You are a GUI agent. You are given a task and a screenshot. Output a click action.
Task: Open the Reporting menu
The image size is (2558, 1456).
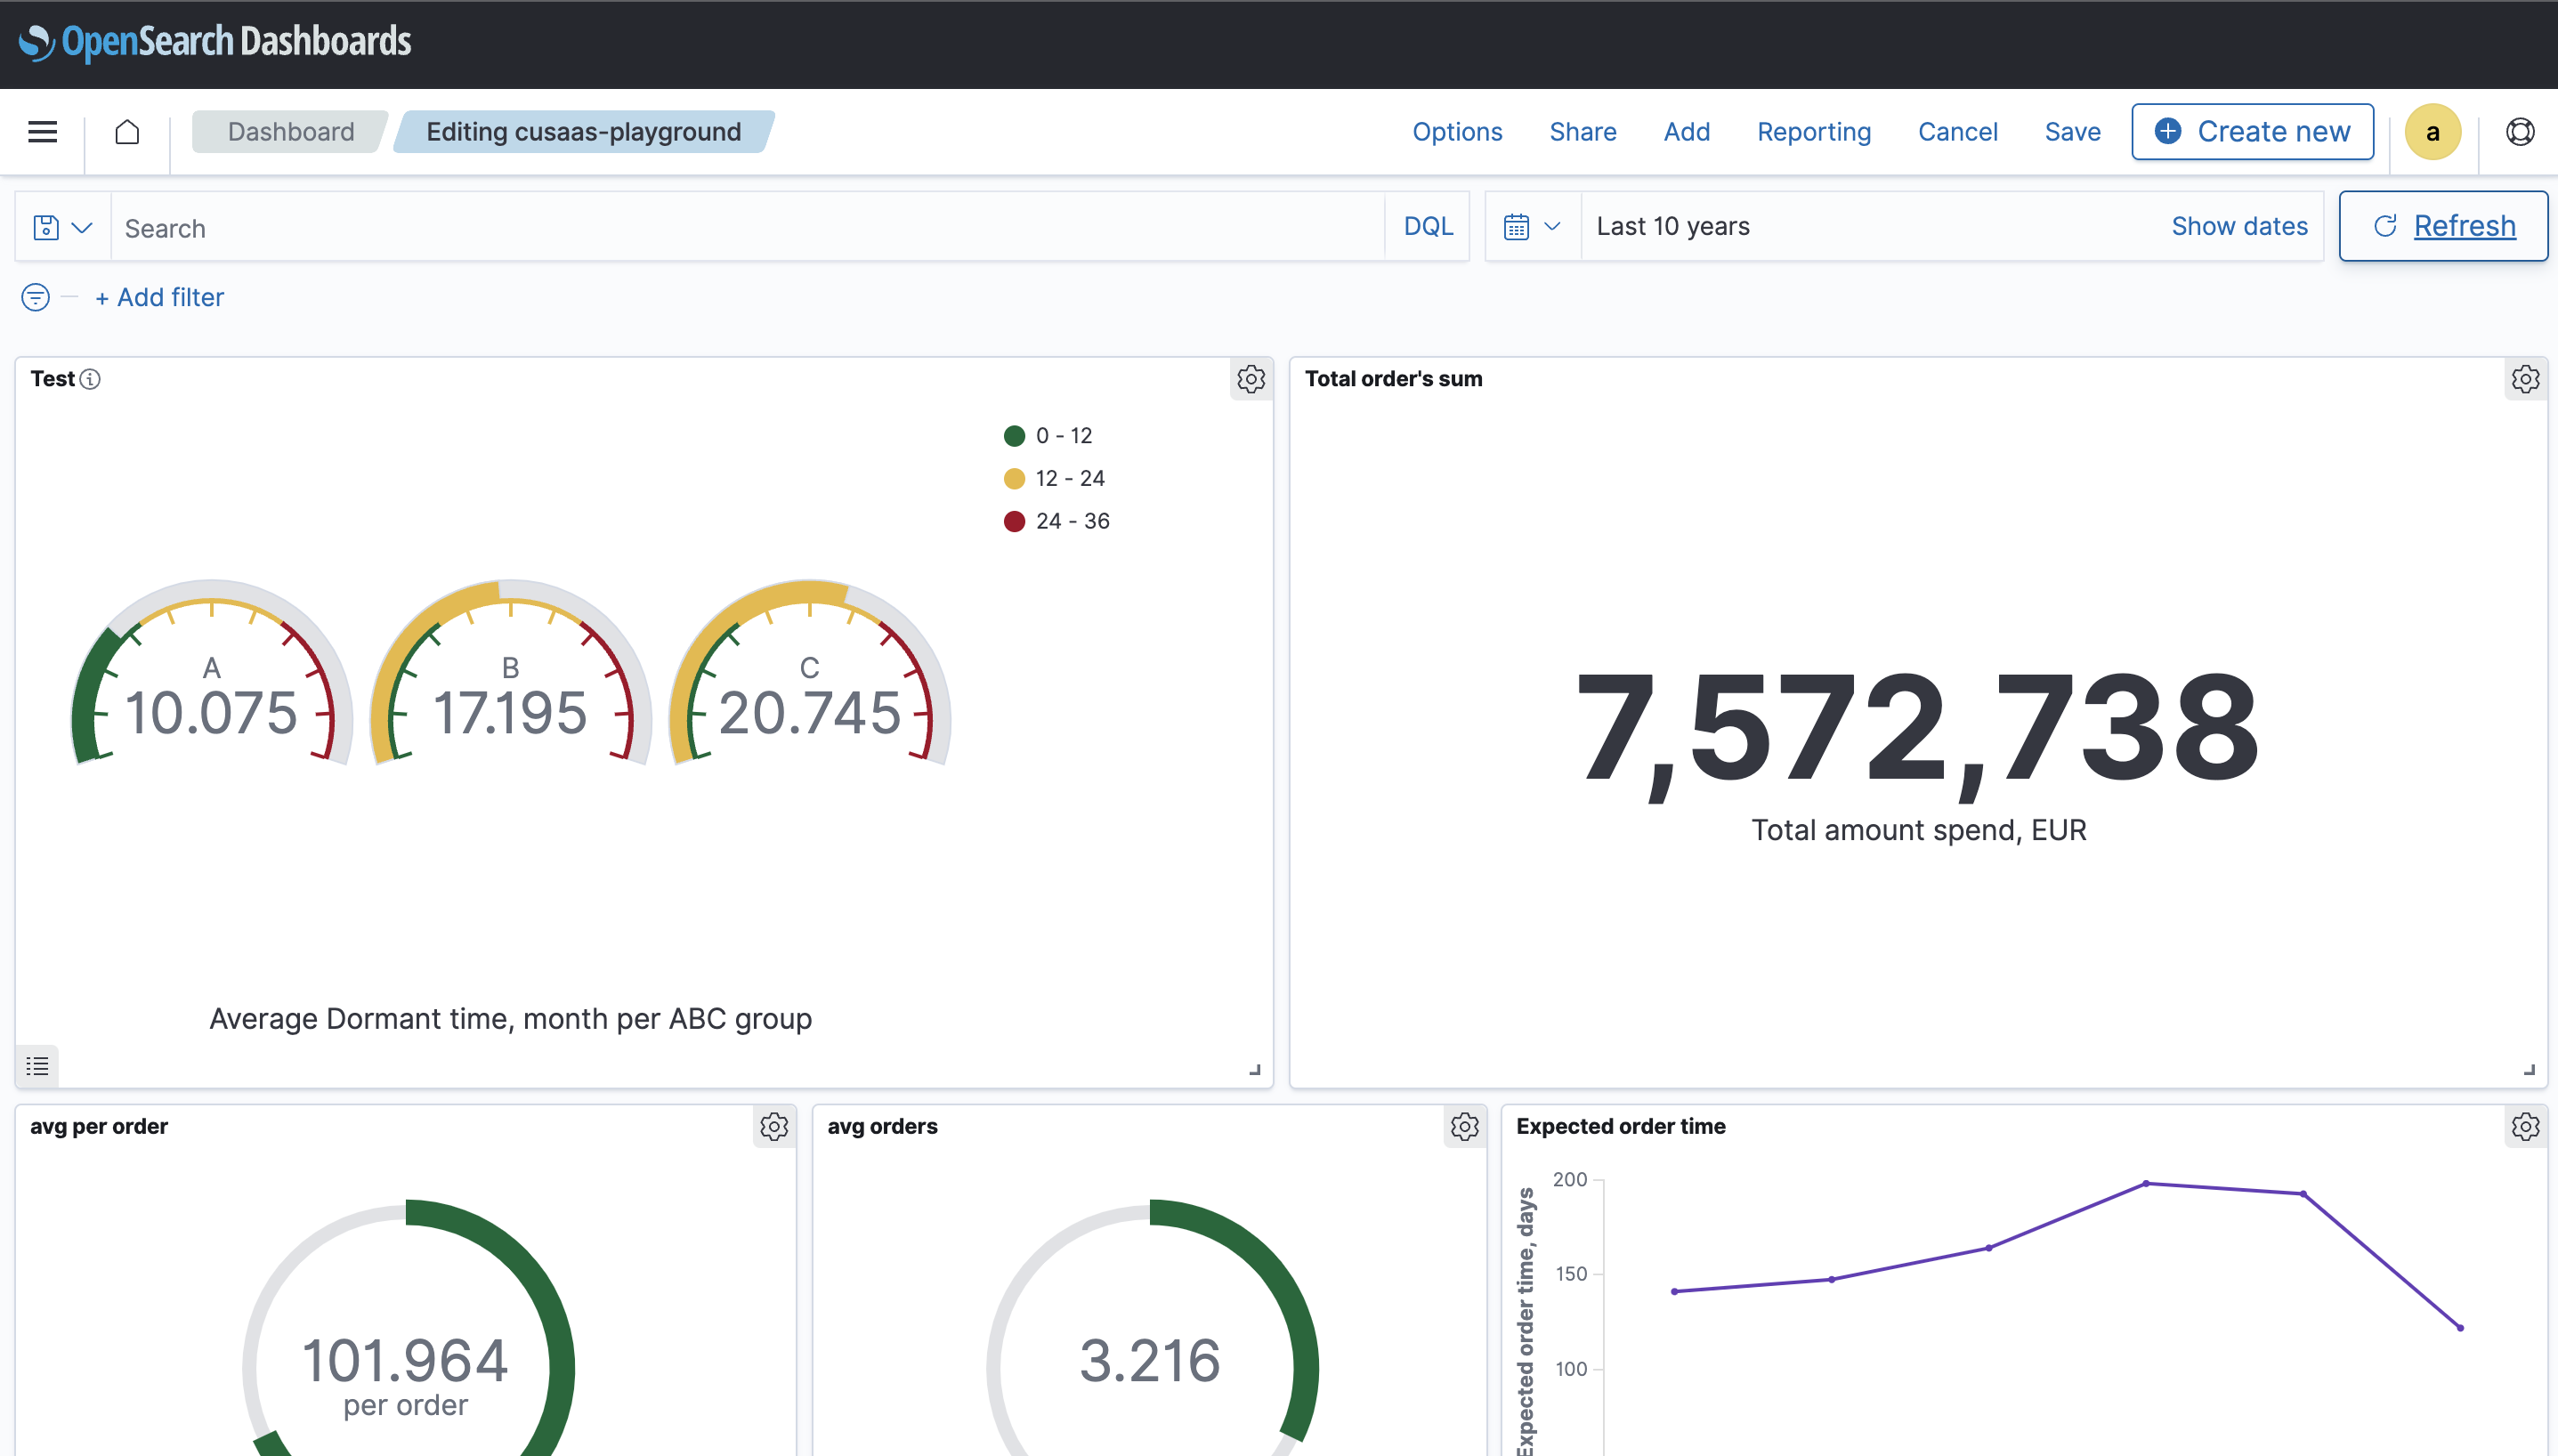tap(1814, 132)
